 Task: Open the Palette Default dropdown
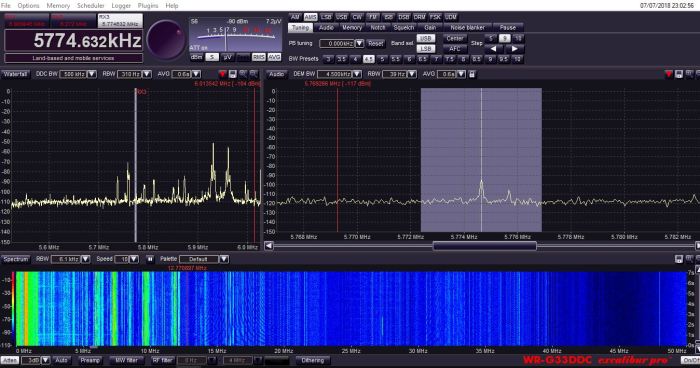click(x=224, y=259)
